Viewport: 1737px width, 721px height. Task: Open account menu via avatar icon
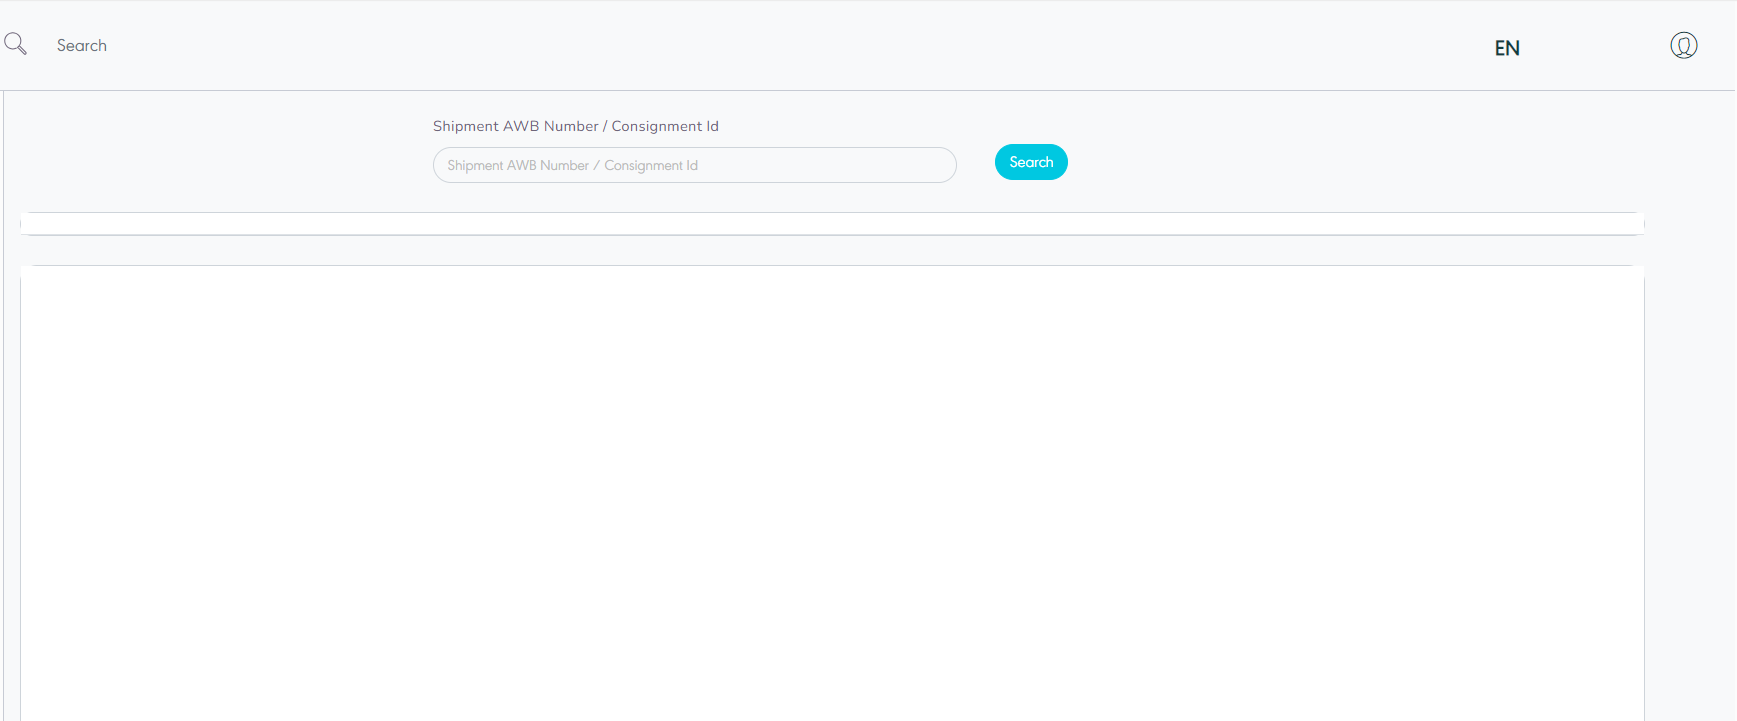pyautogui.click(x=1683, y=46)
